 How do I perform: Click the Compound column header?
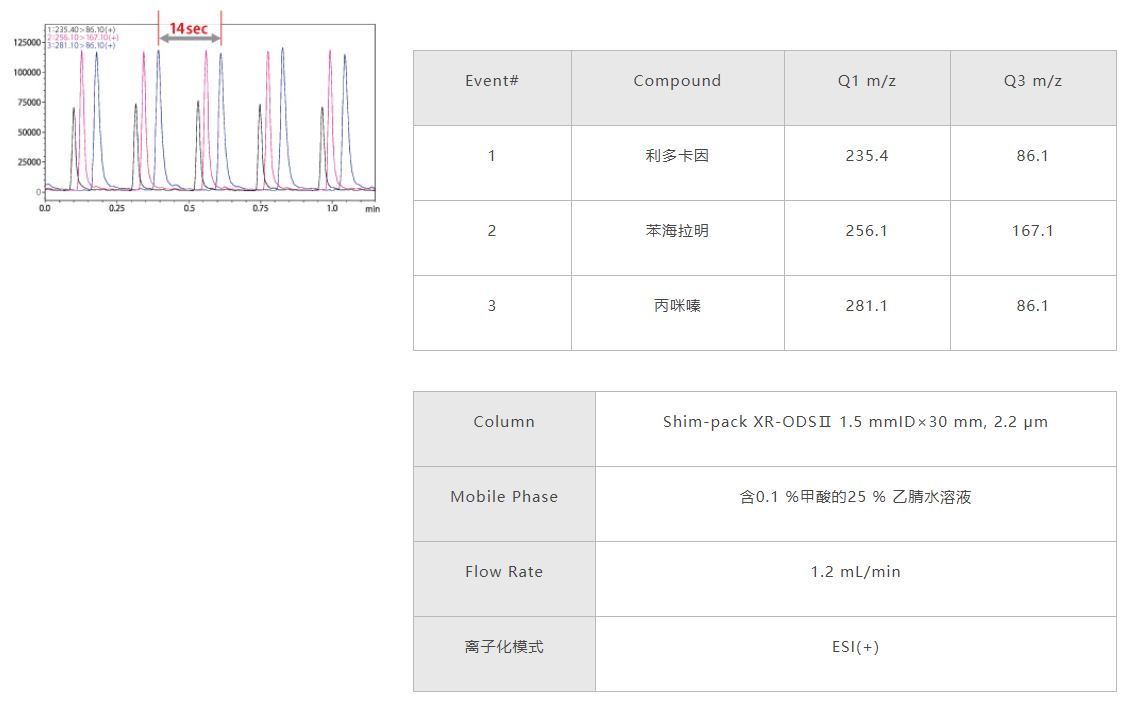click(677, 81)
